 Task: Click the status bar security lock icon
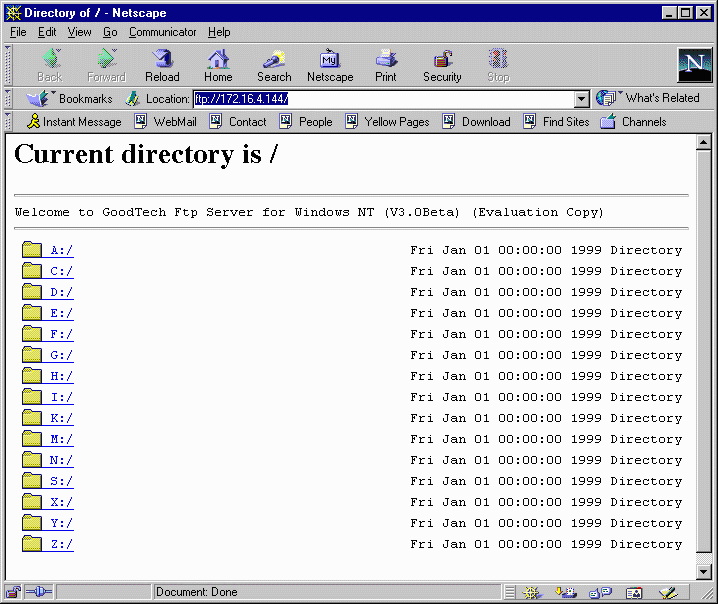(13, 592)
